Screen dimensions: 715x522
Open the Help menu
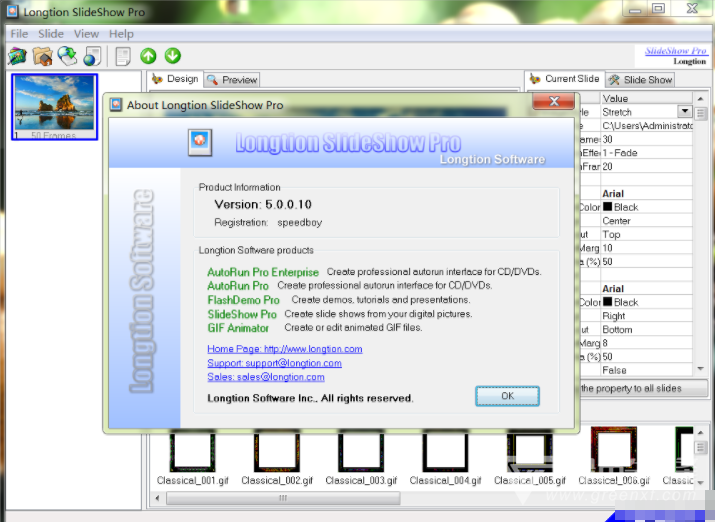(x=121, y=34)
